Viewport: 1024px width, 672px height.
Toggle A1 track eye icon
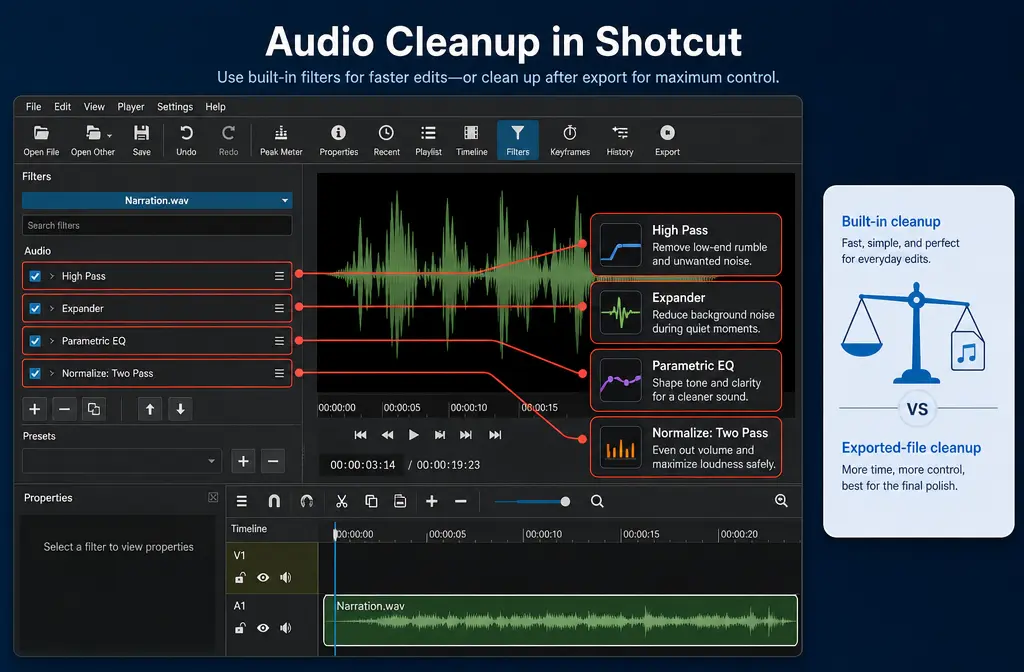pos(263,628)
